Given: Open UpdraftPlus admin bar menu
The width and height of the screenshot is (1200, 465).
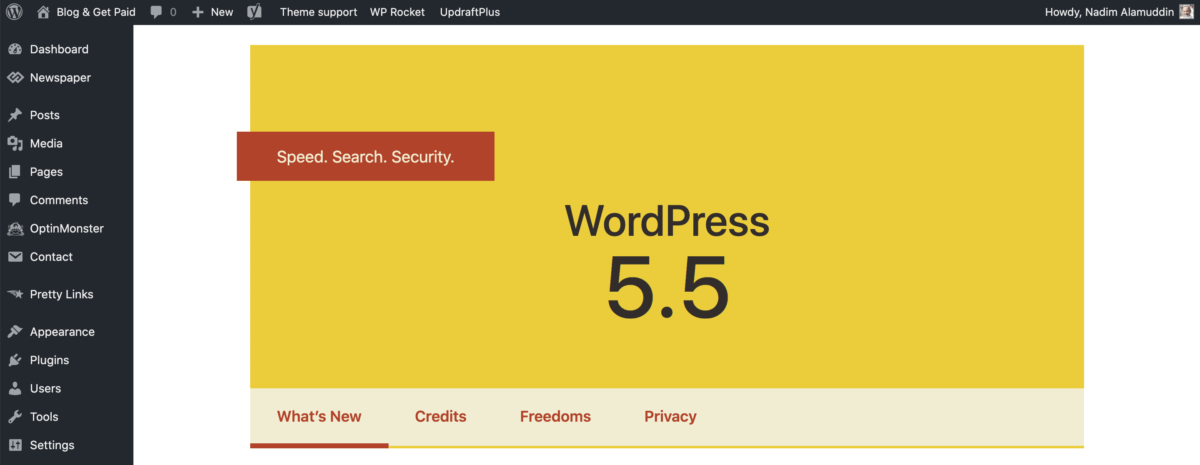Looking at the screenshot, I should 470,12.
